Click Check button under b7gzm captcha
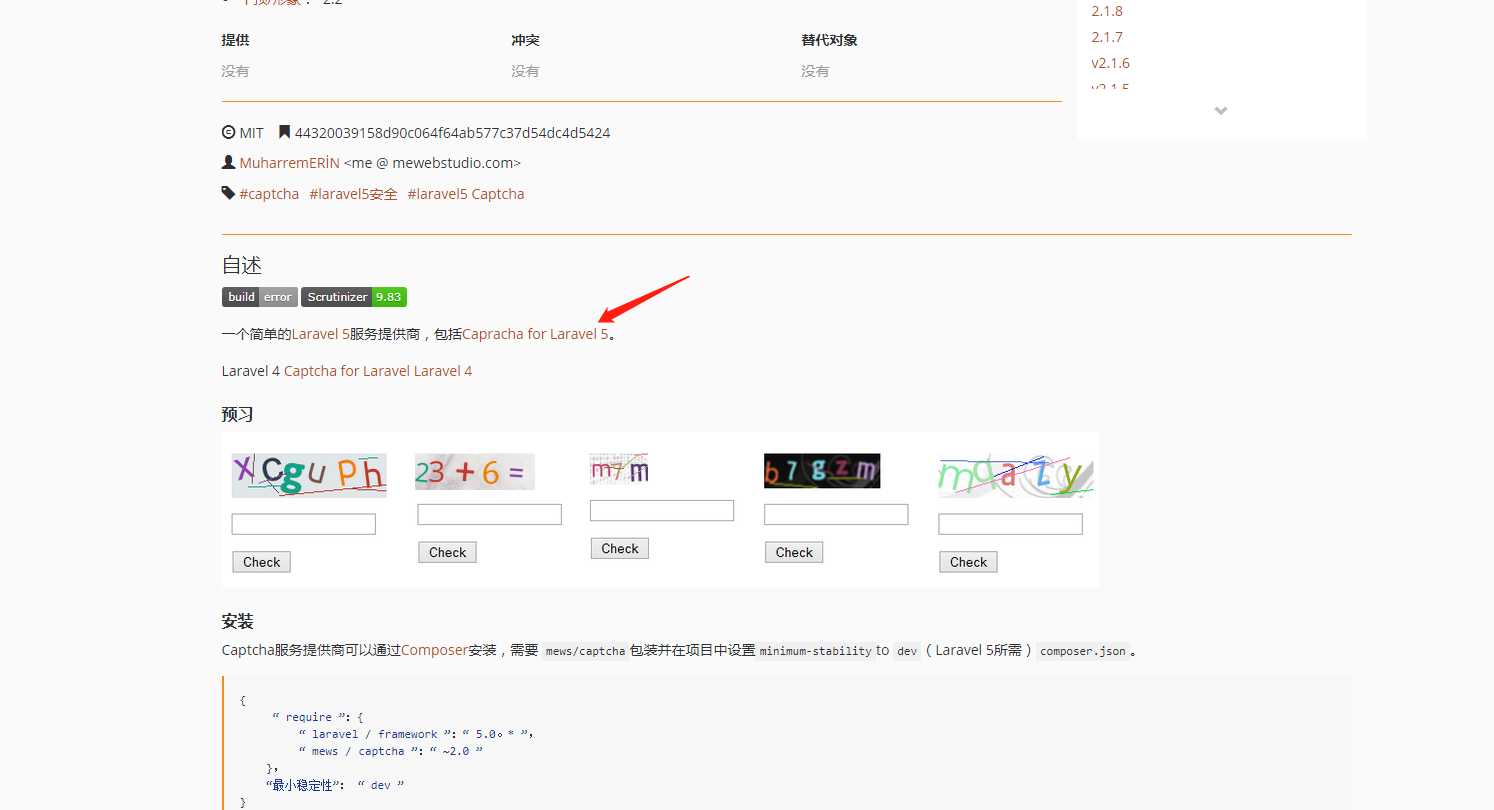 794,552
